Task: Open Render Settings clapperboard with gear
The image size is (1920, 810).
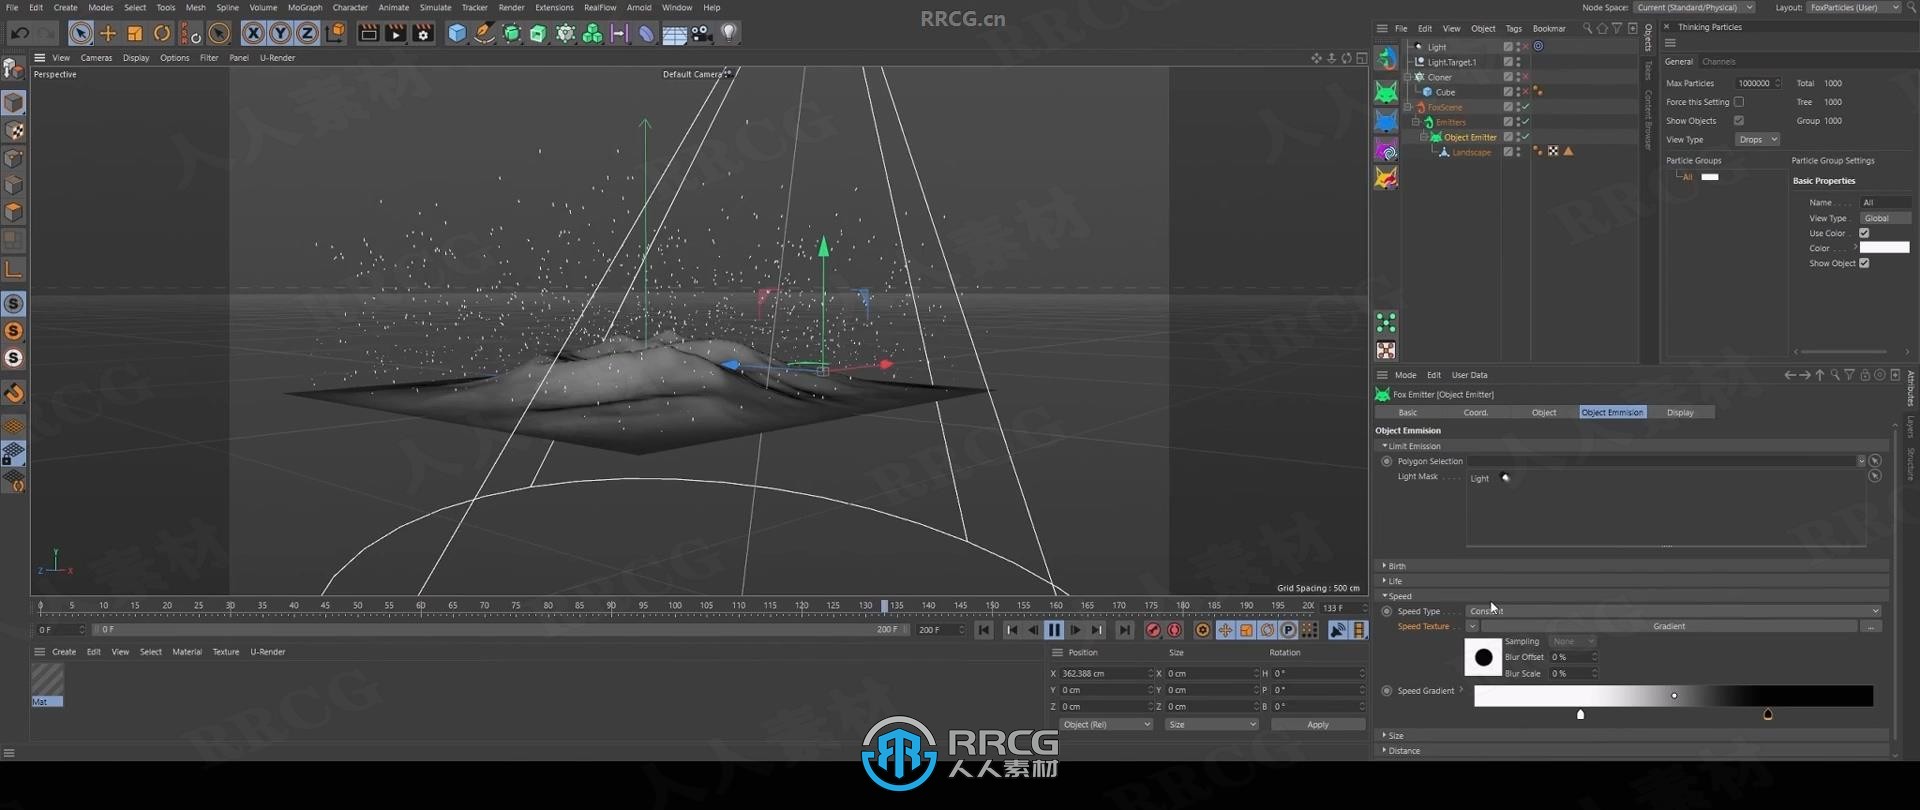Action: 423,33
